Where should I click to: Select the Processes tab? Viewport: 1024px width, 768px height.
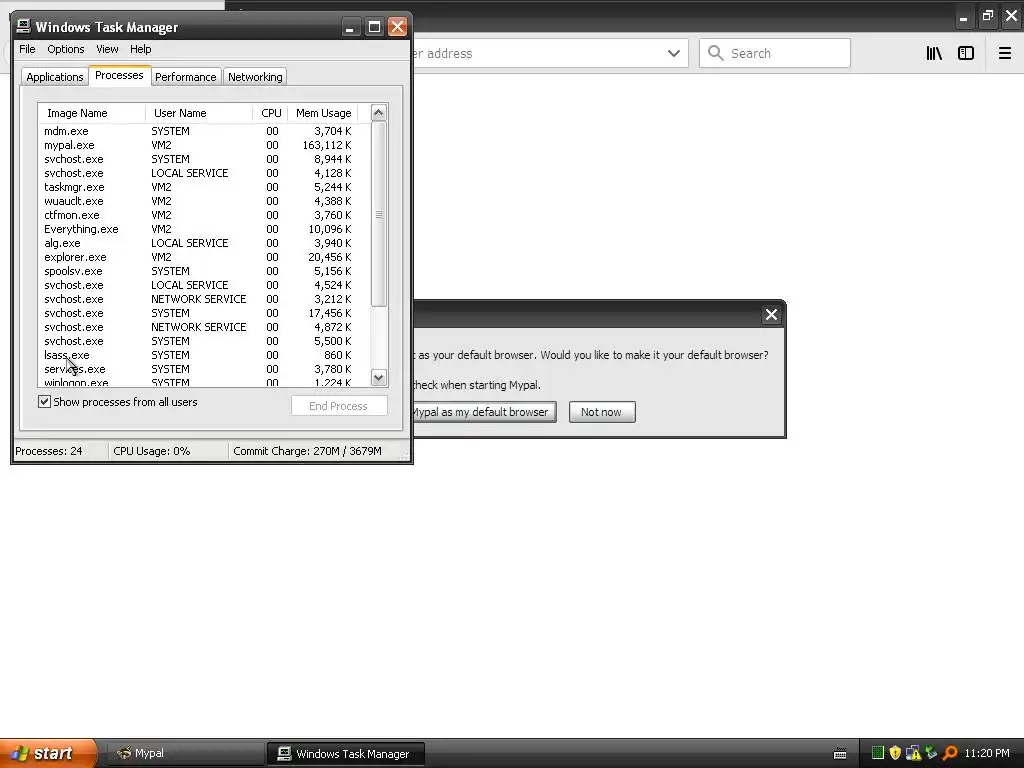pyautogui.click(x=119, y=75)
